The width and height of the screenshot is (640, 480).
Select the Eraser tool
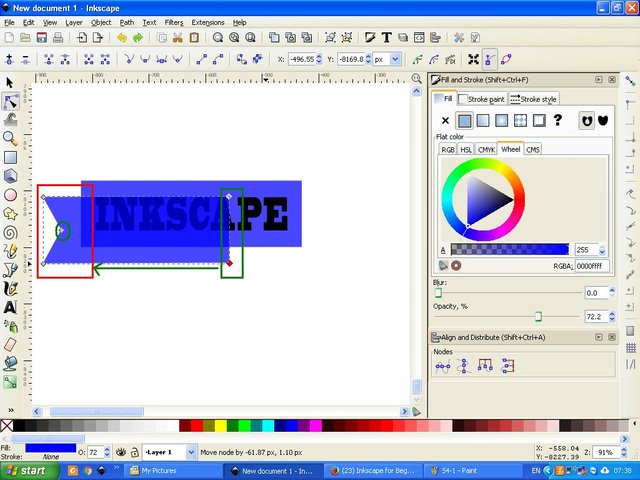click(x=10, y=344)
